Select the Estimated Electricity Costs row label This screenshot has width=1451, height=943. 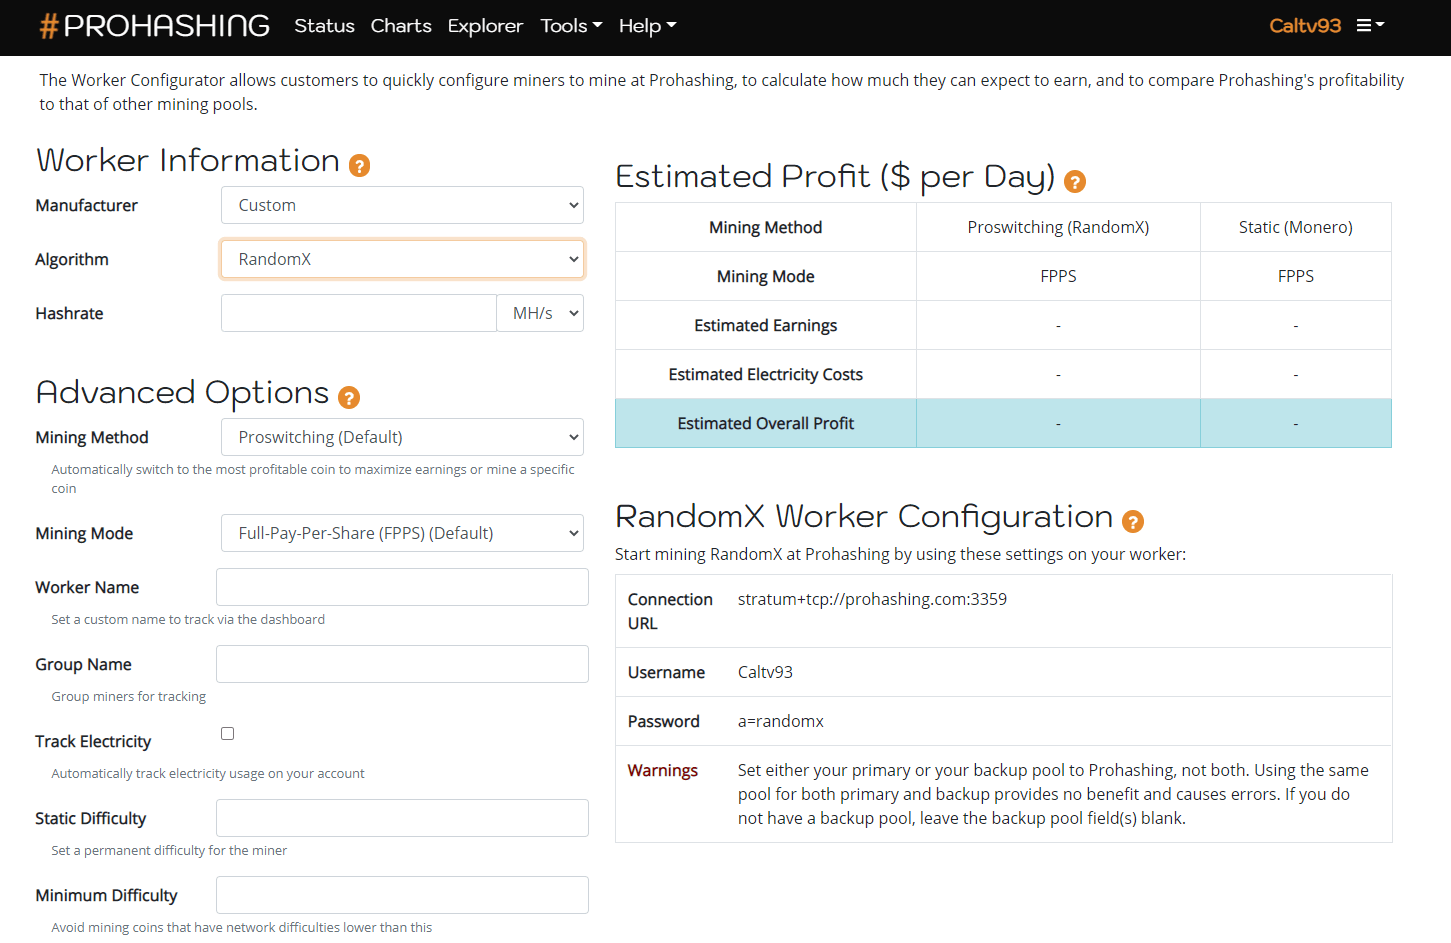[766, 374]
